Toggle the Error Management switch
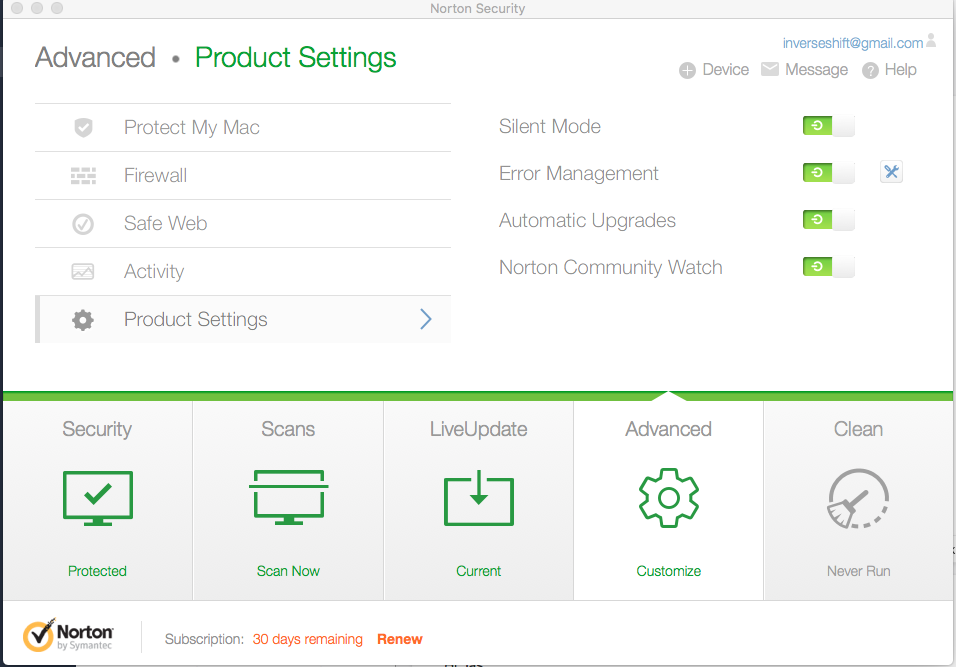Image resolution: width=956 pixels, height=667 pixels. pos(828,173)
